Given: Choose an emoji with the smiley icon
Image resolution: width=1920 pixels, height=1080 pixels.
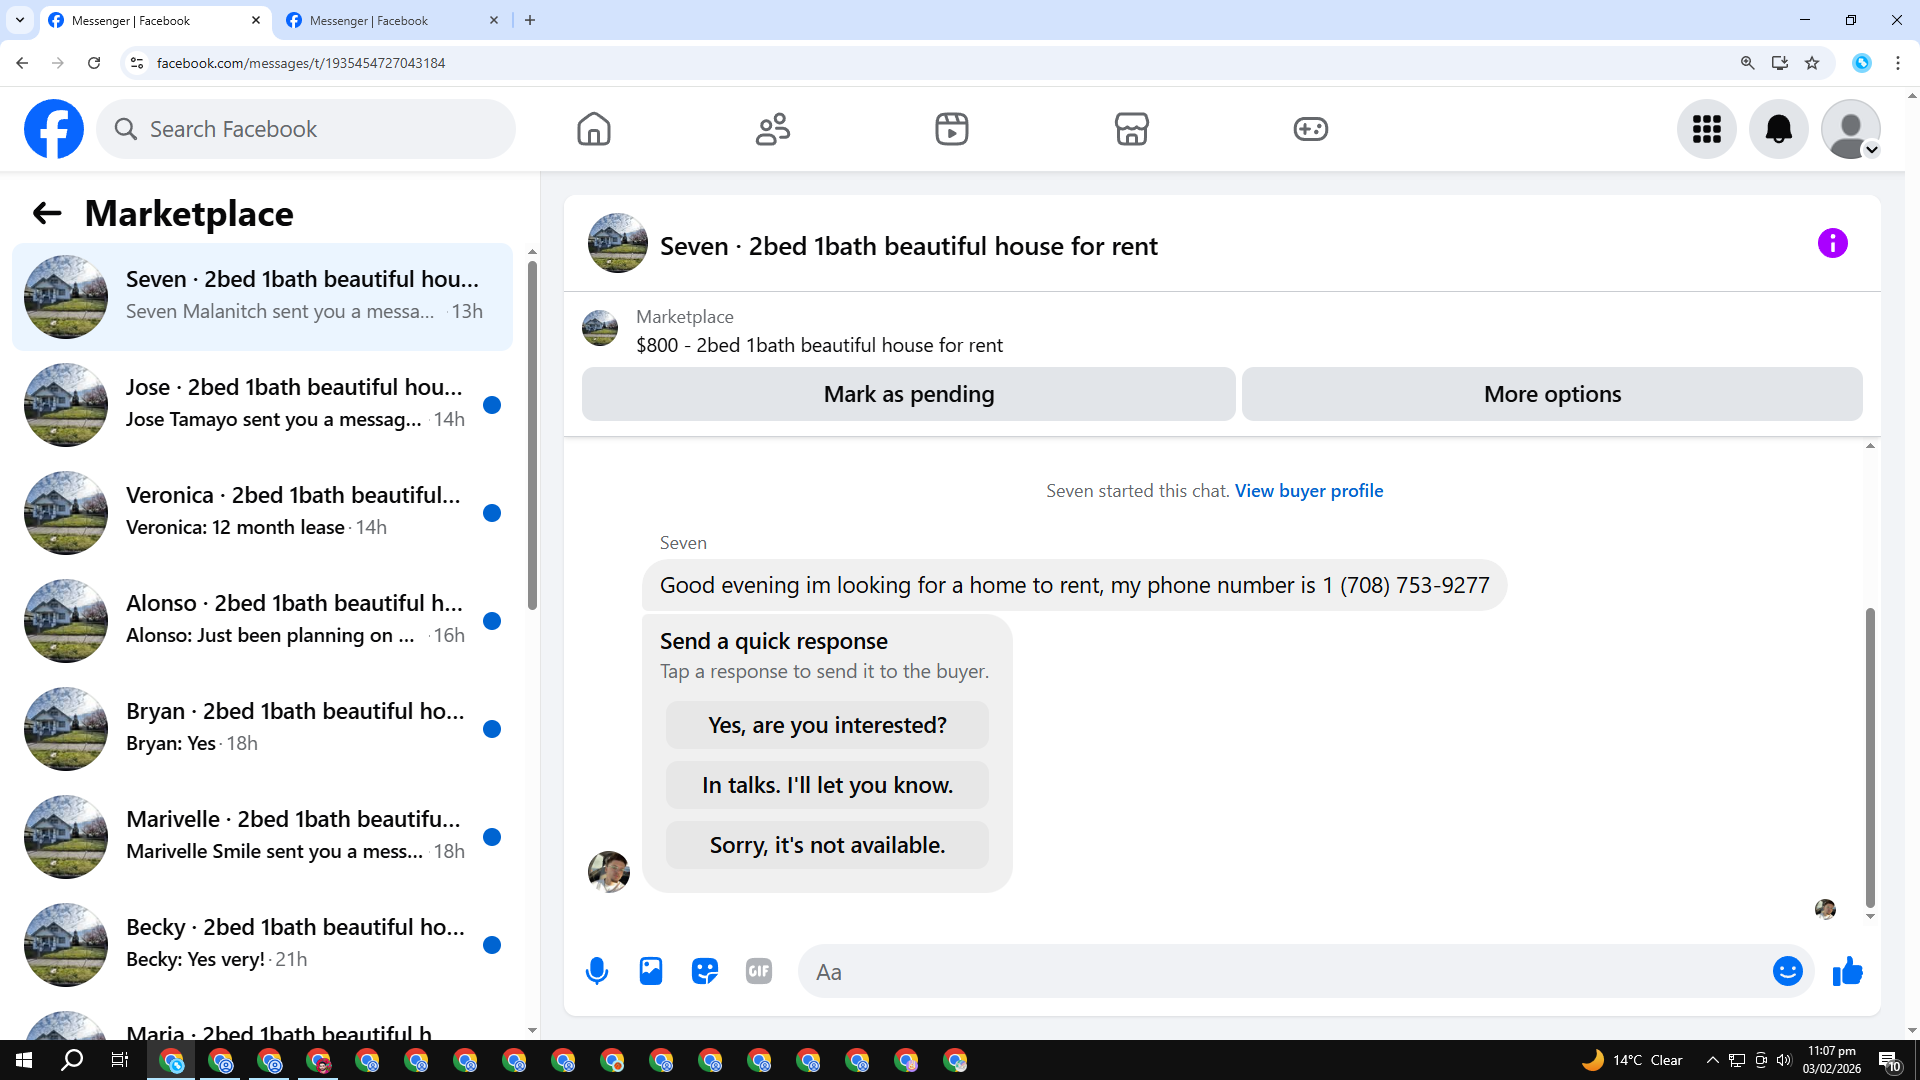Looking at the screenshot, I should [x=1787, y=971].
